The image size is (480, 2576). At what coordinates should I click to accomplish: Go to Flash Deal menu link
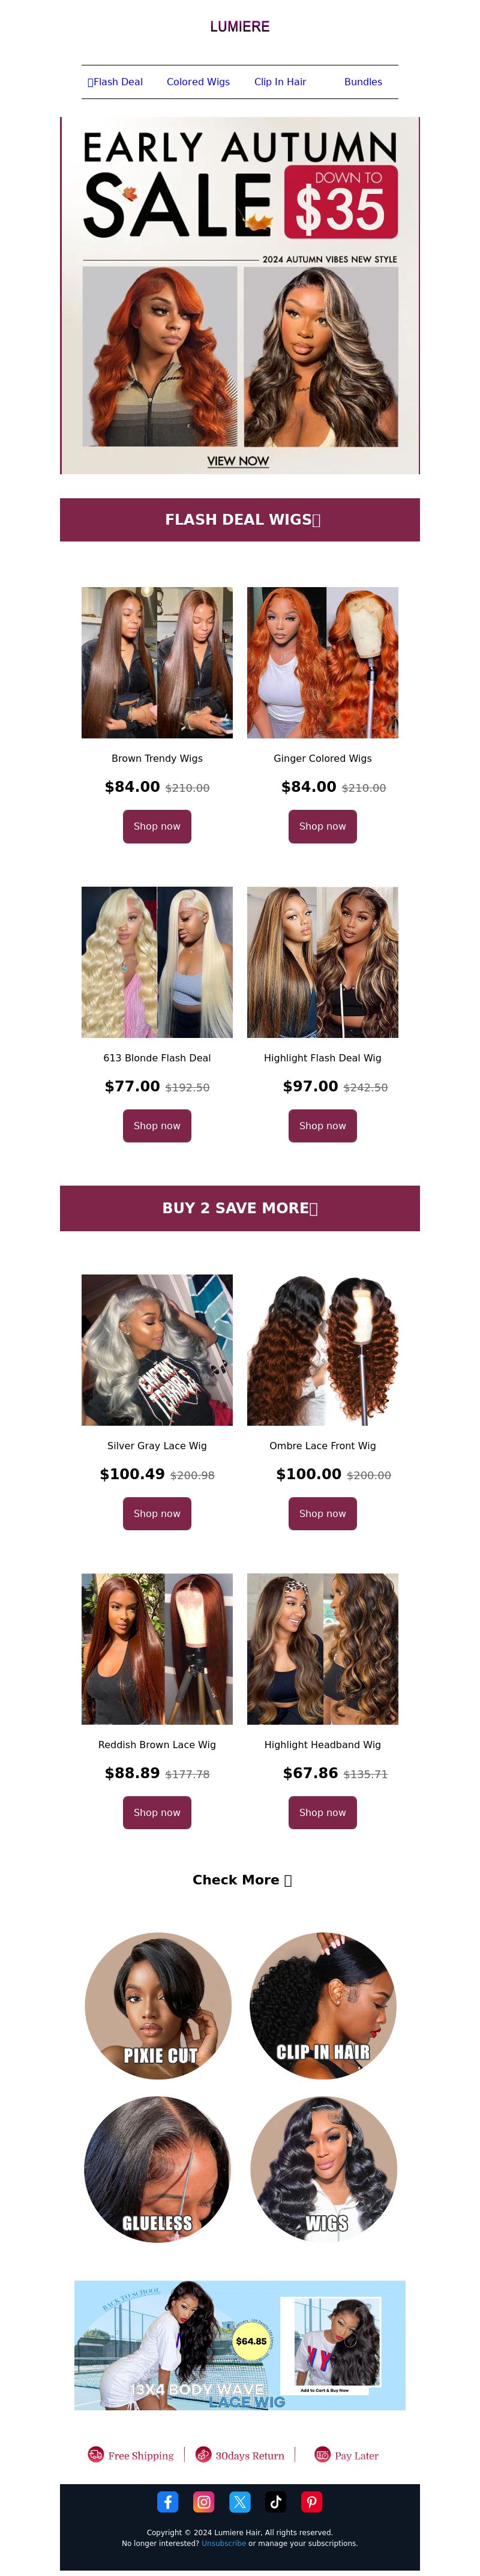[115, 82]
